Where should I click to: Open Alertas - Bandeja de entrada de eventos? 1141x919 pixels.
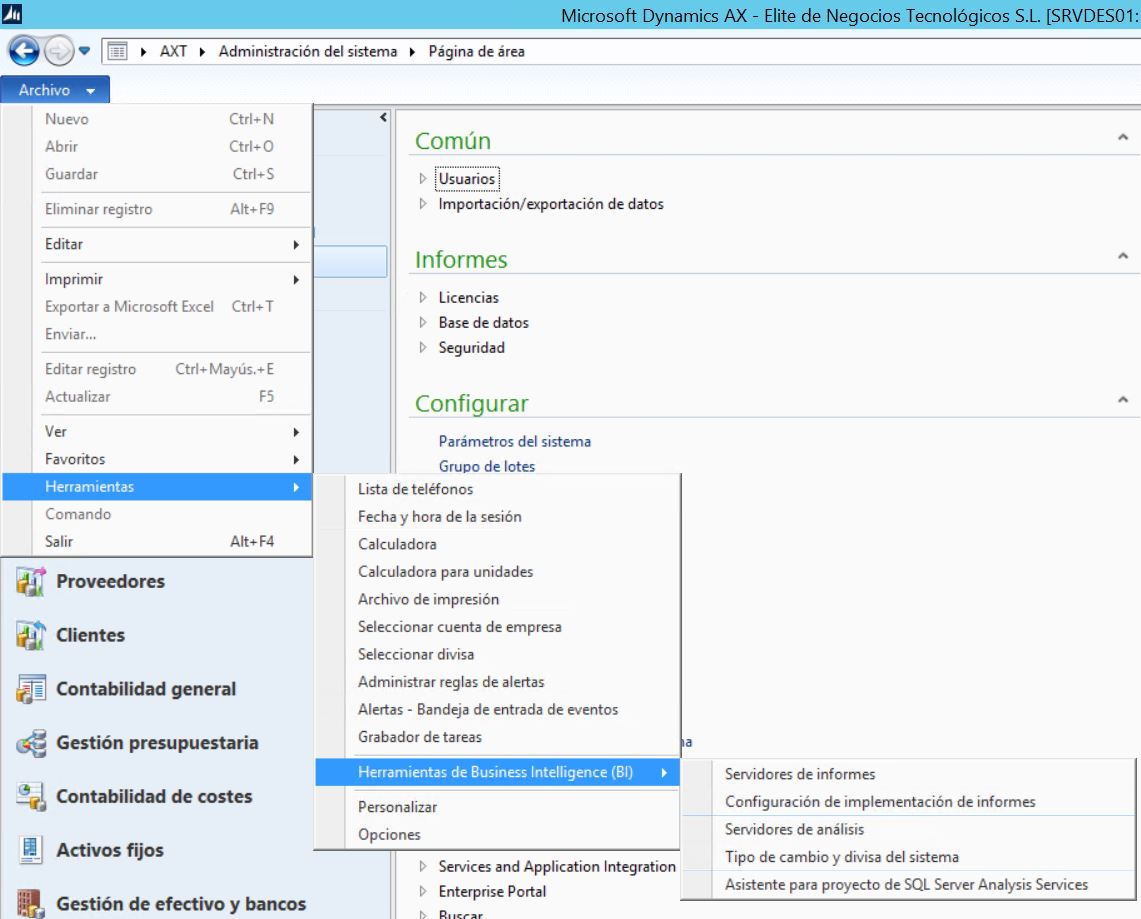[498, 710]
